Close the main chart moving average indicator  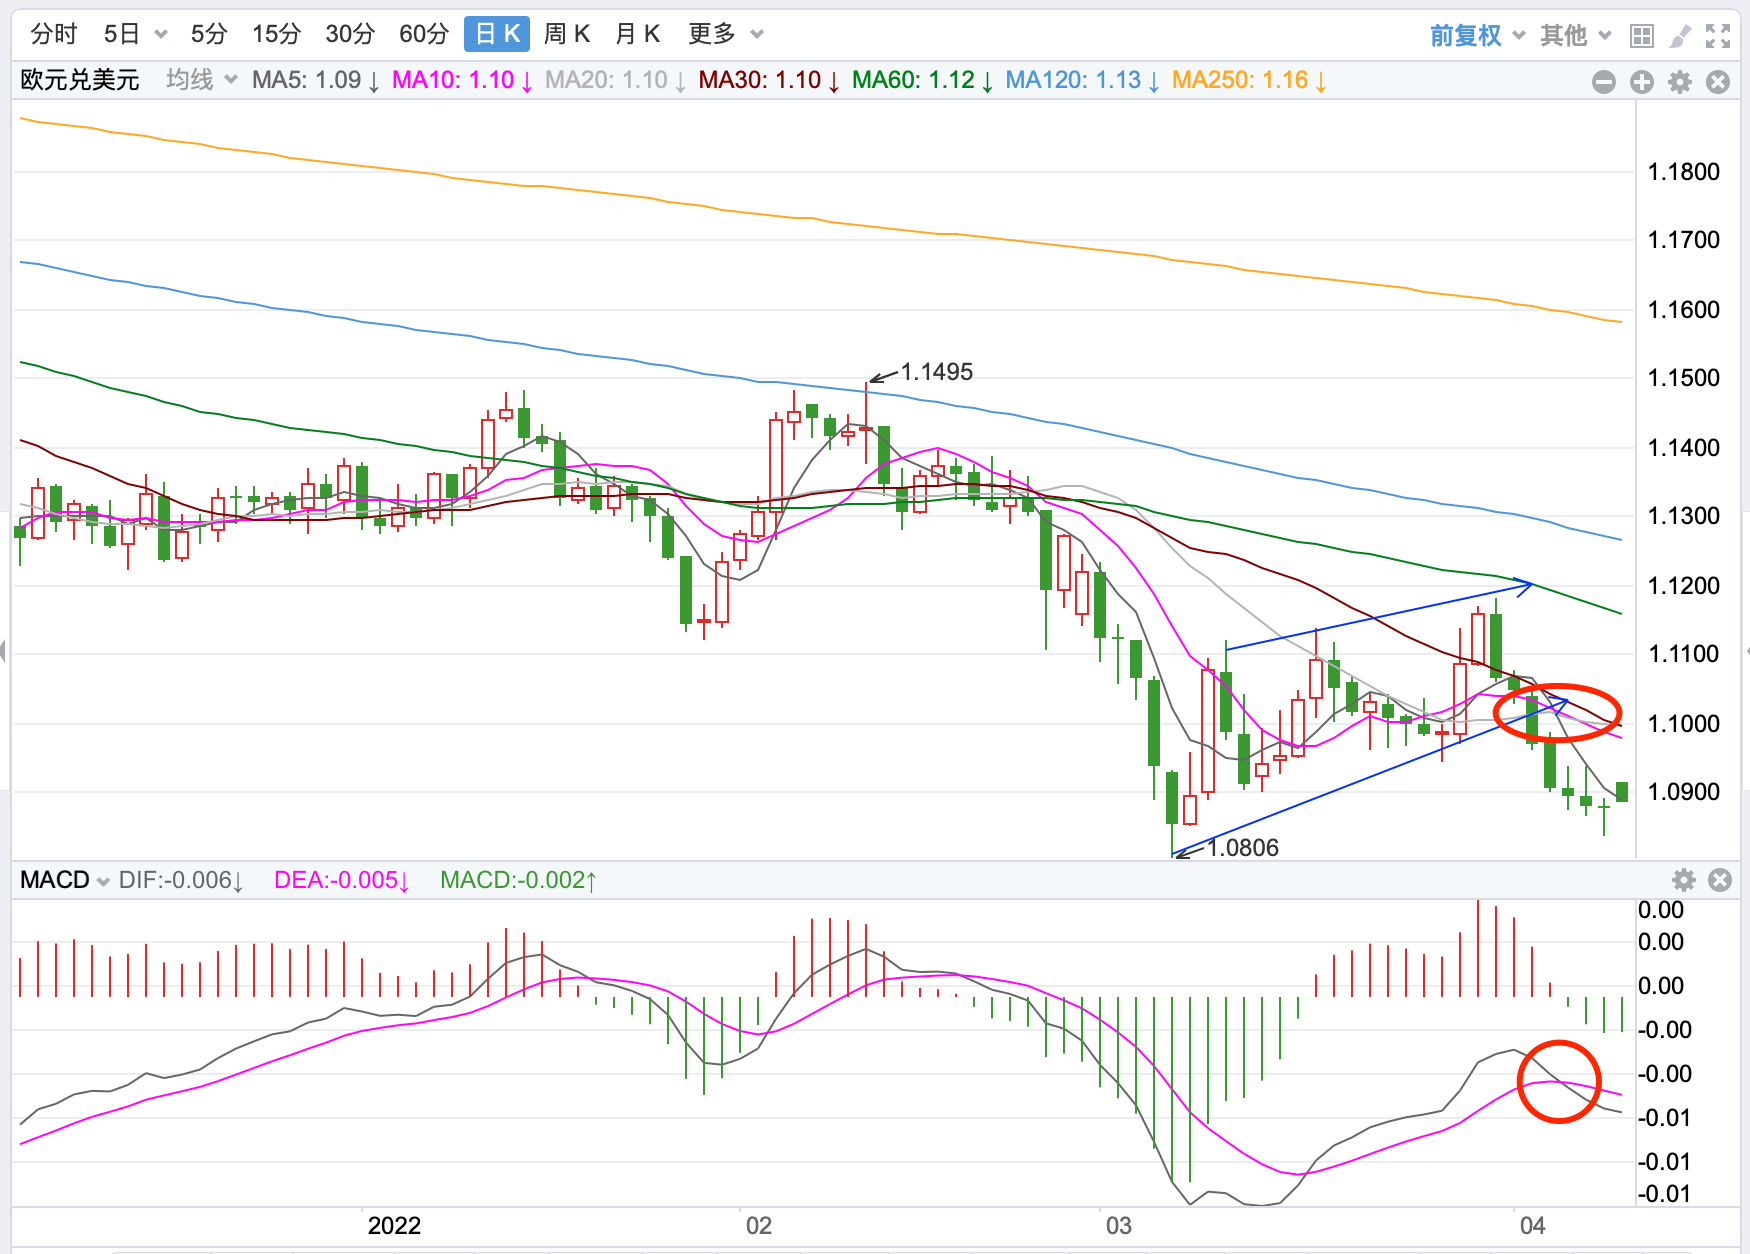[1718, 82]
